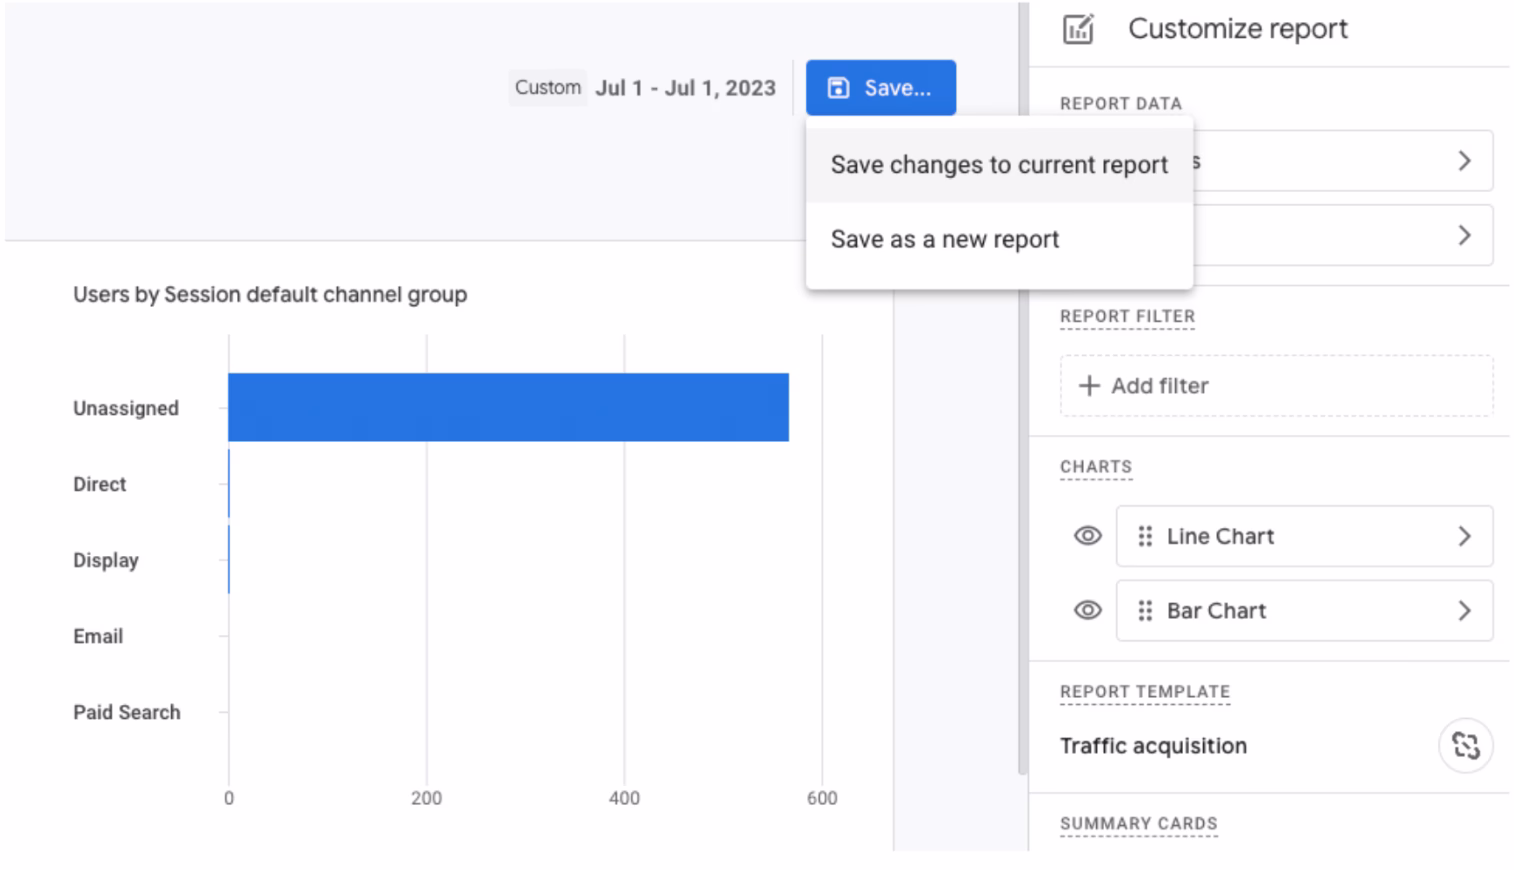Click the 'Email' axis label

[98, 636]
